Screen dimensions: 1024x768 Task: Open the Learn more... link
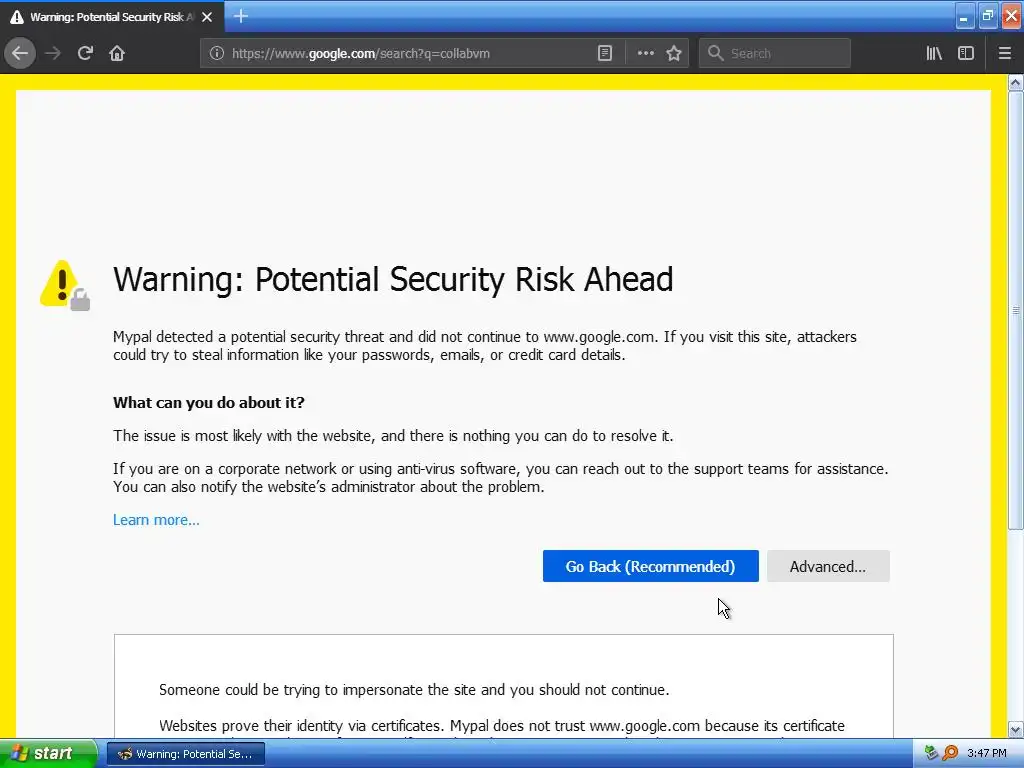click(x=156, y=520)
